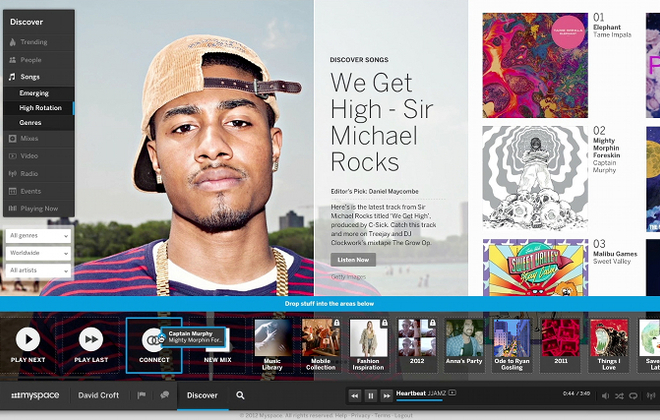Open Radio in the Discover sidebar
660x420 pixels.
point(39,173)
